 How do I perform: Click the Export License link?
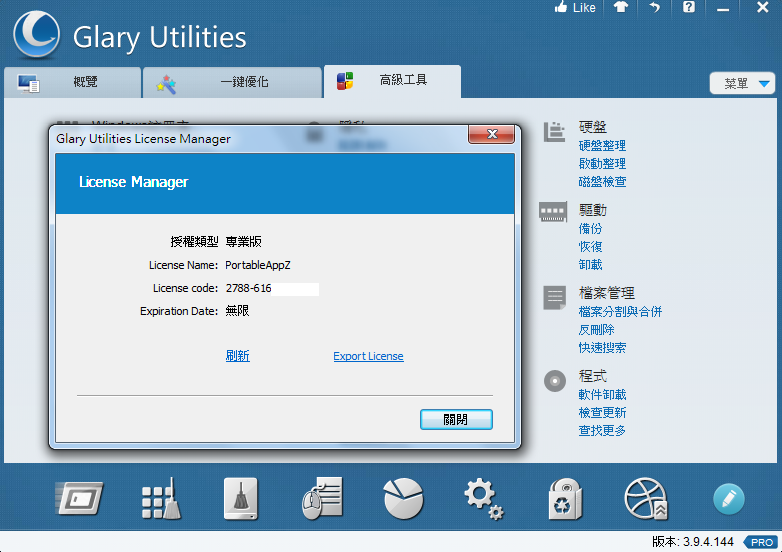point(368,356)
